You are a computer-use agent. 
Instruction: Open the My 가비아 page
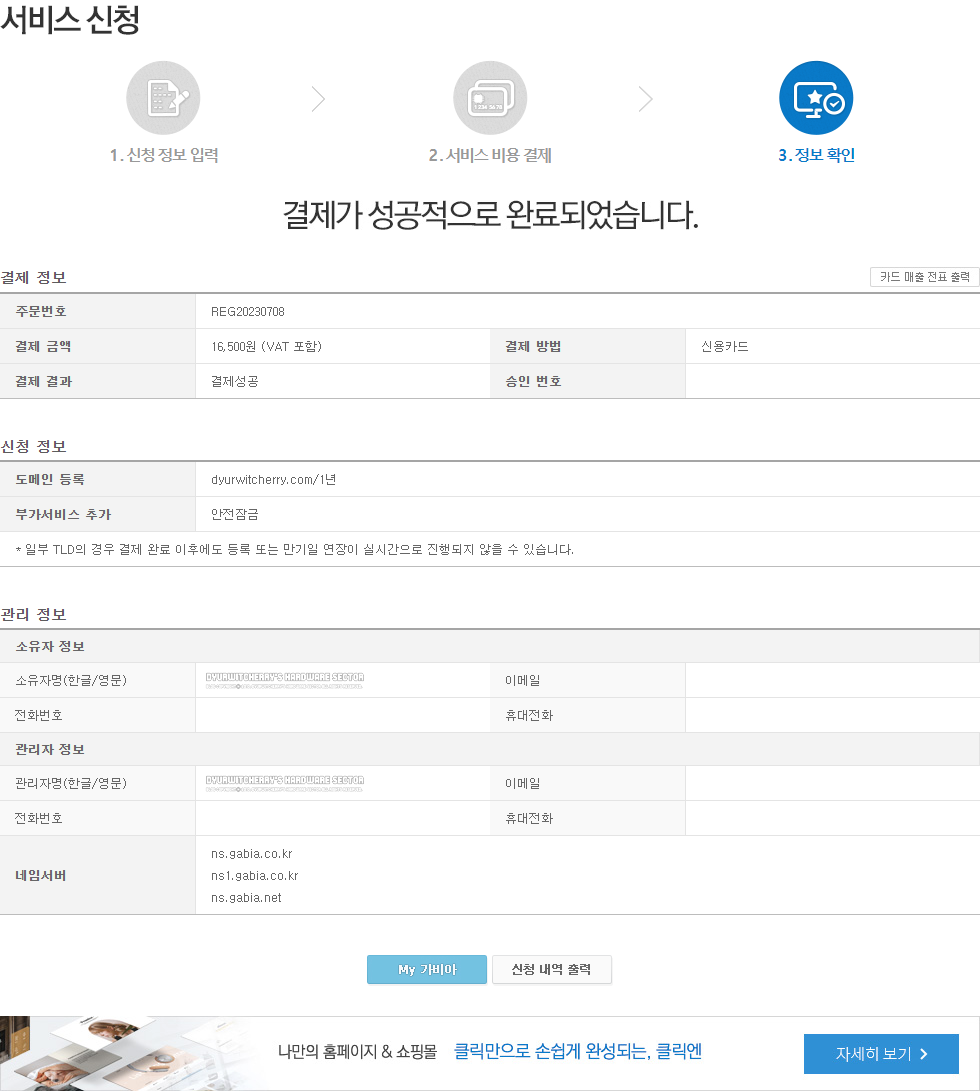(x=427, y=969)
